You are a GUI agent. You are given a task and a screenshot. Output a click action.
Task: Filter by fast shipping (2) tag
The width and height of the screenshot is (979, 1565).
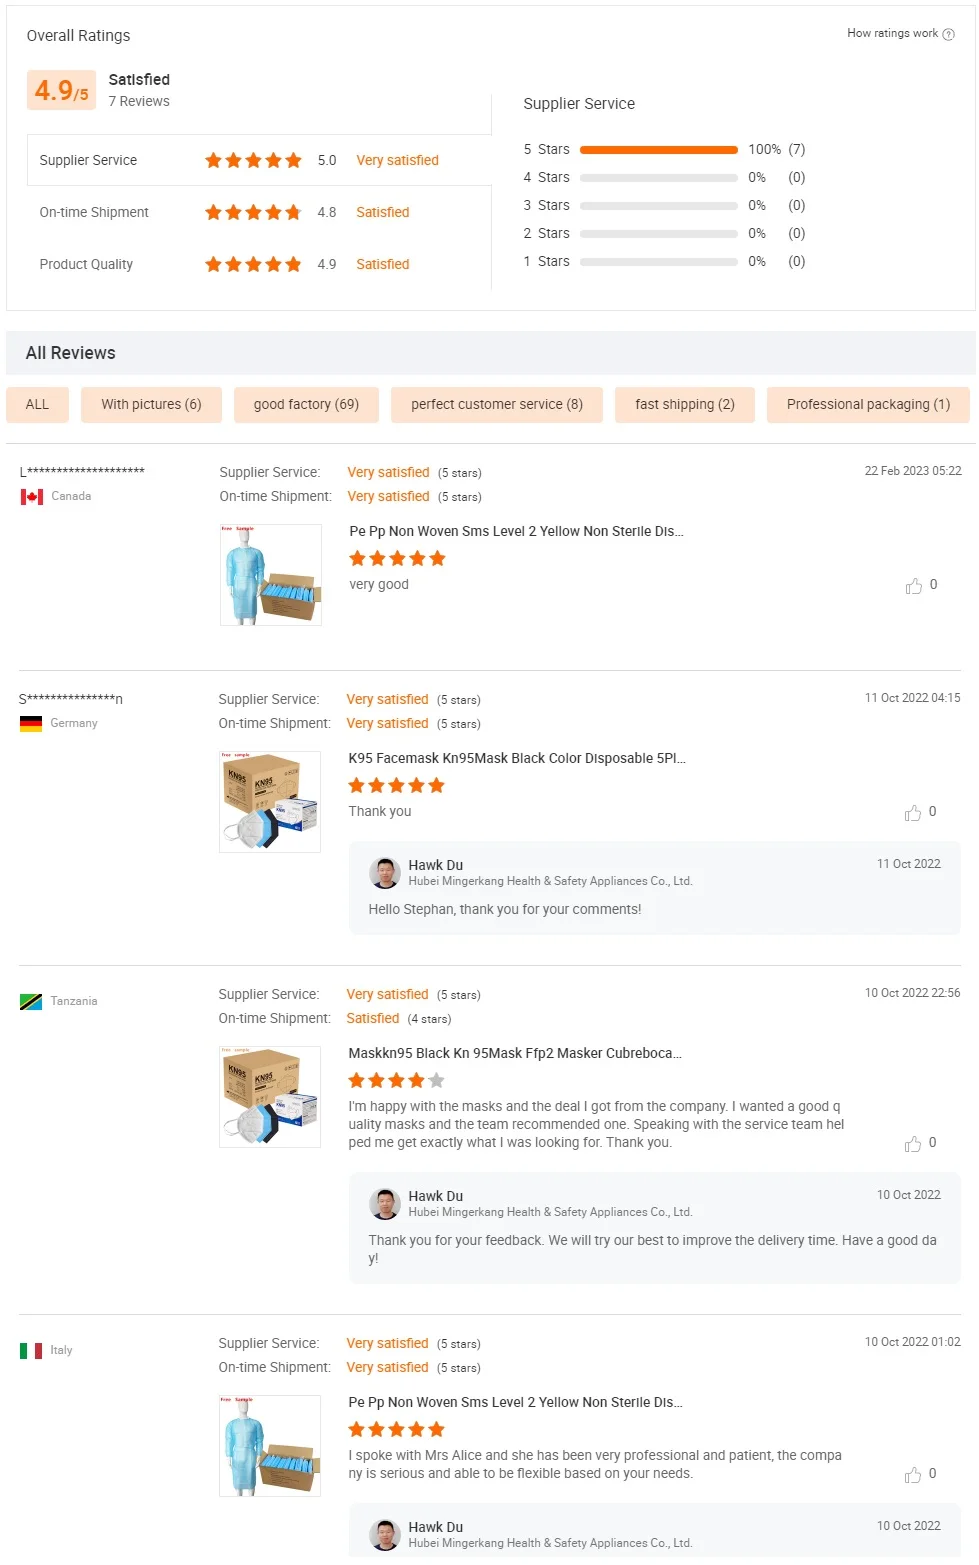tap(684, 405)
